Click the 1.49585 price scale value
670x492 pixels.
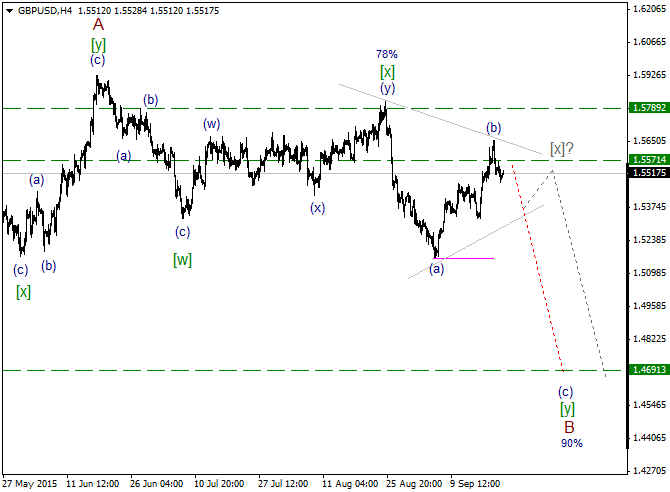coord(649,305)
